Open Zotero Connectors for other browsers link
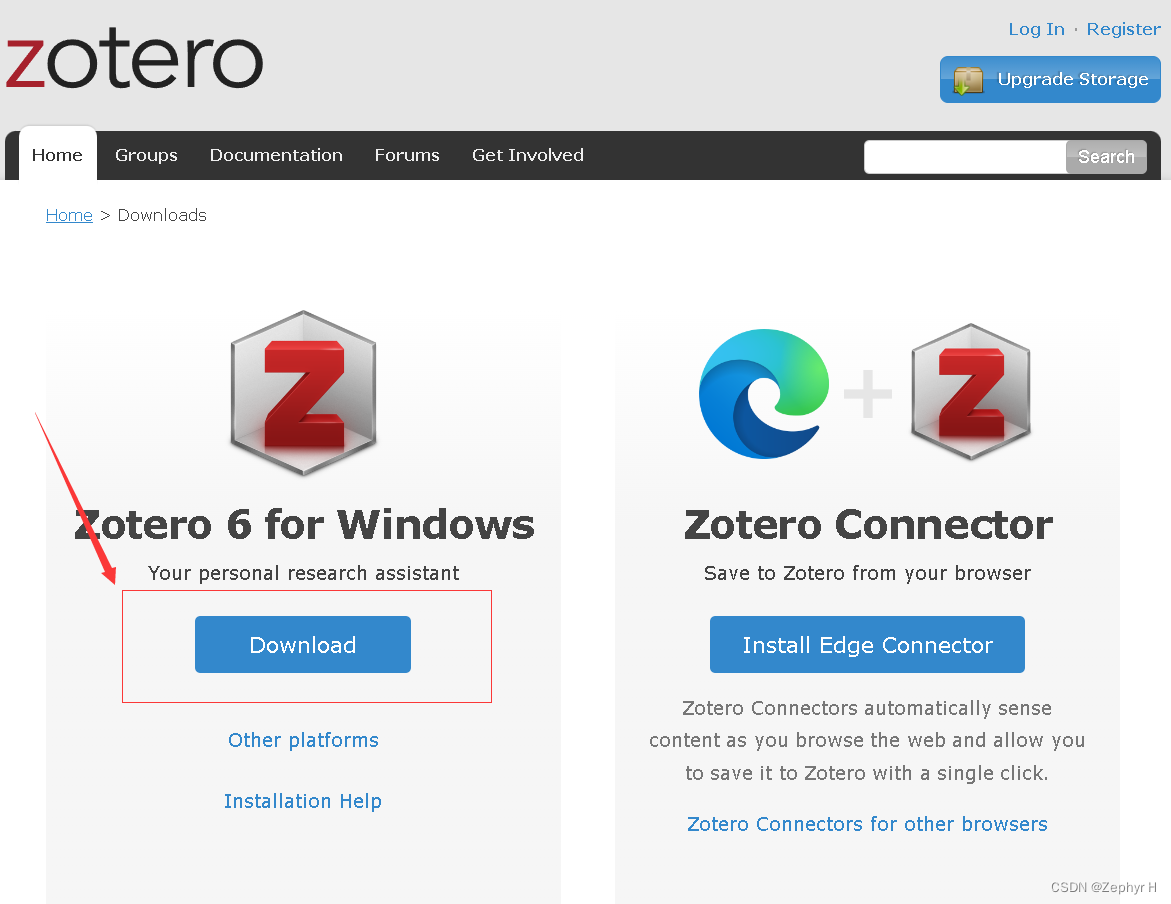This screenshot has width=1171, height=904. (x=867, y=823)
